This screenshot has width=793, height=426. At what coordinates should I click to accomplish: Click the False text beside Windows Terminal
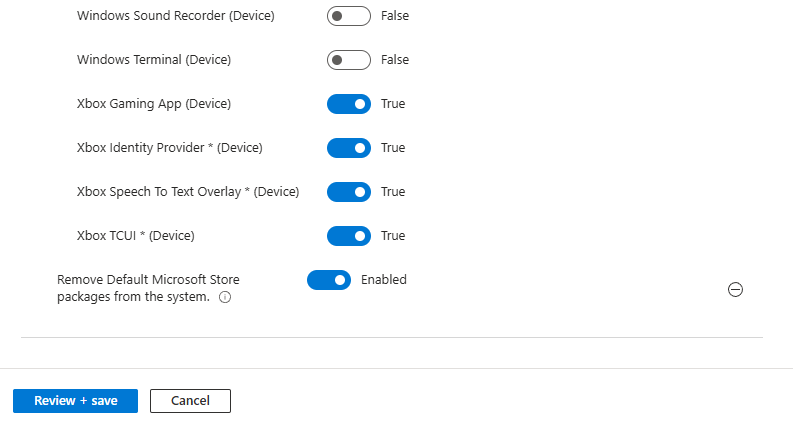click(x=395, y=60)
